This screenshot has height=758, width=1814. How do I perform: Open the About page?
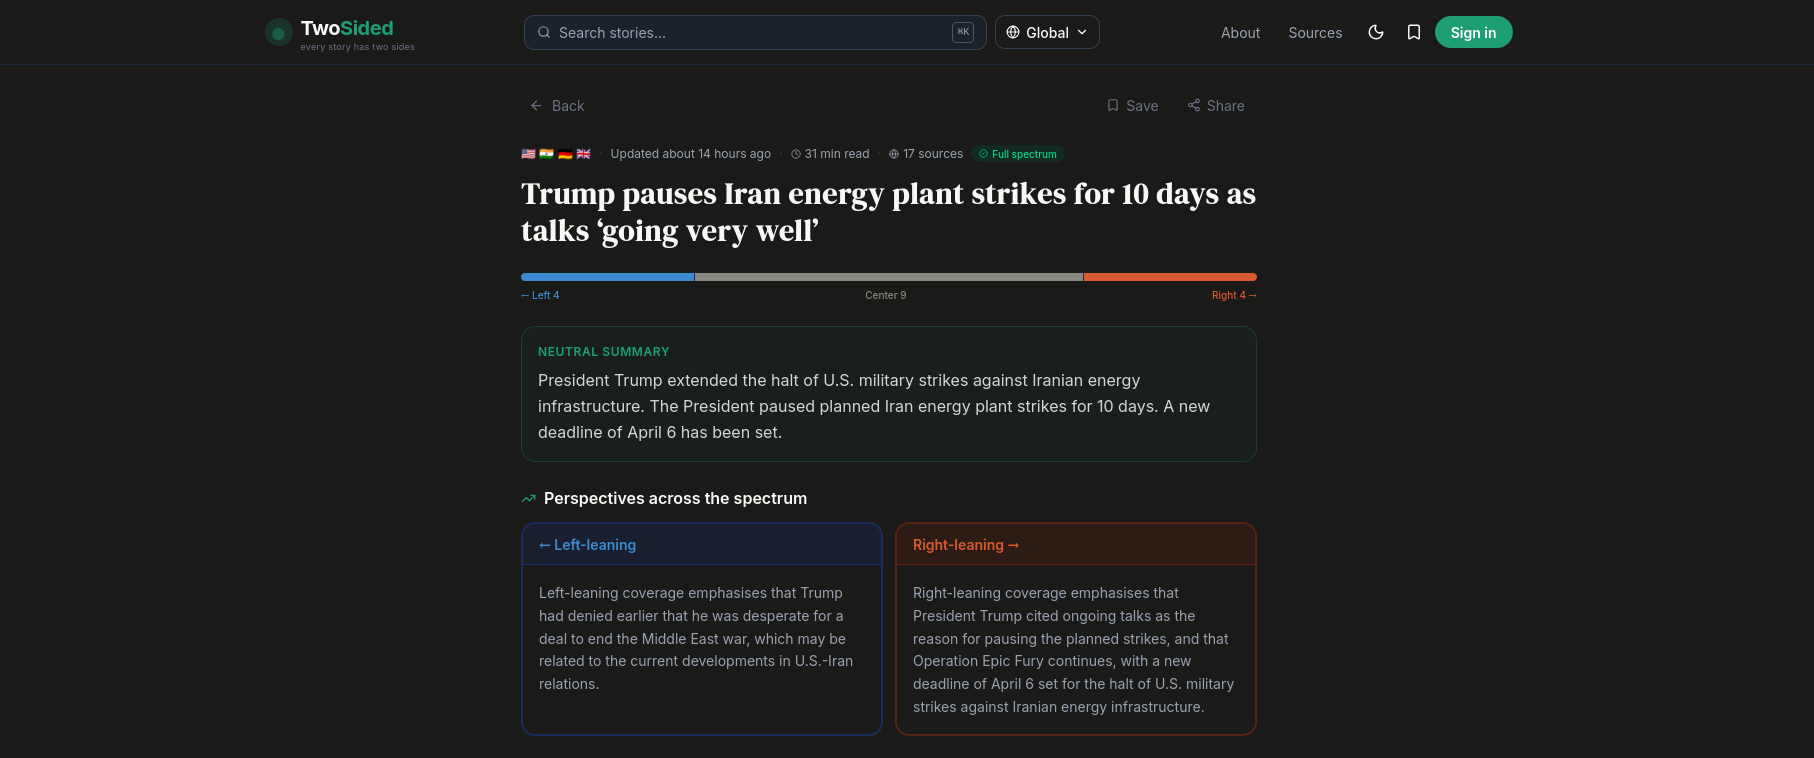pyautogui.click(x=1240, y=33)
